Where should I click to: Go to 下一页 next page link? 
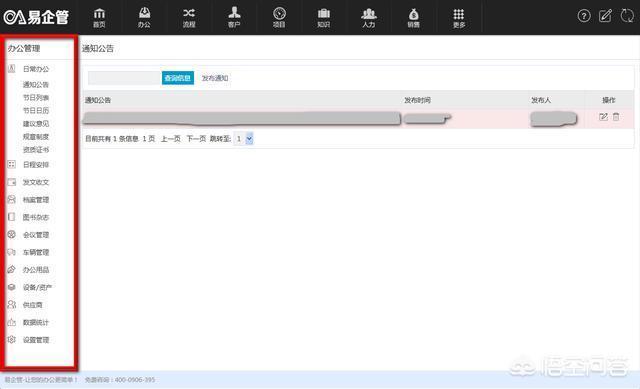click(x=196, y=139)
